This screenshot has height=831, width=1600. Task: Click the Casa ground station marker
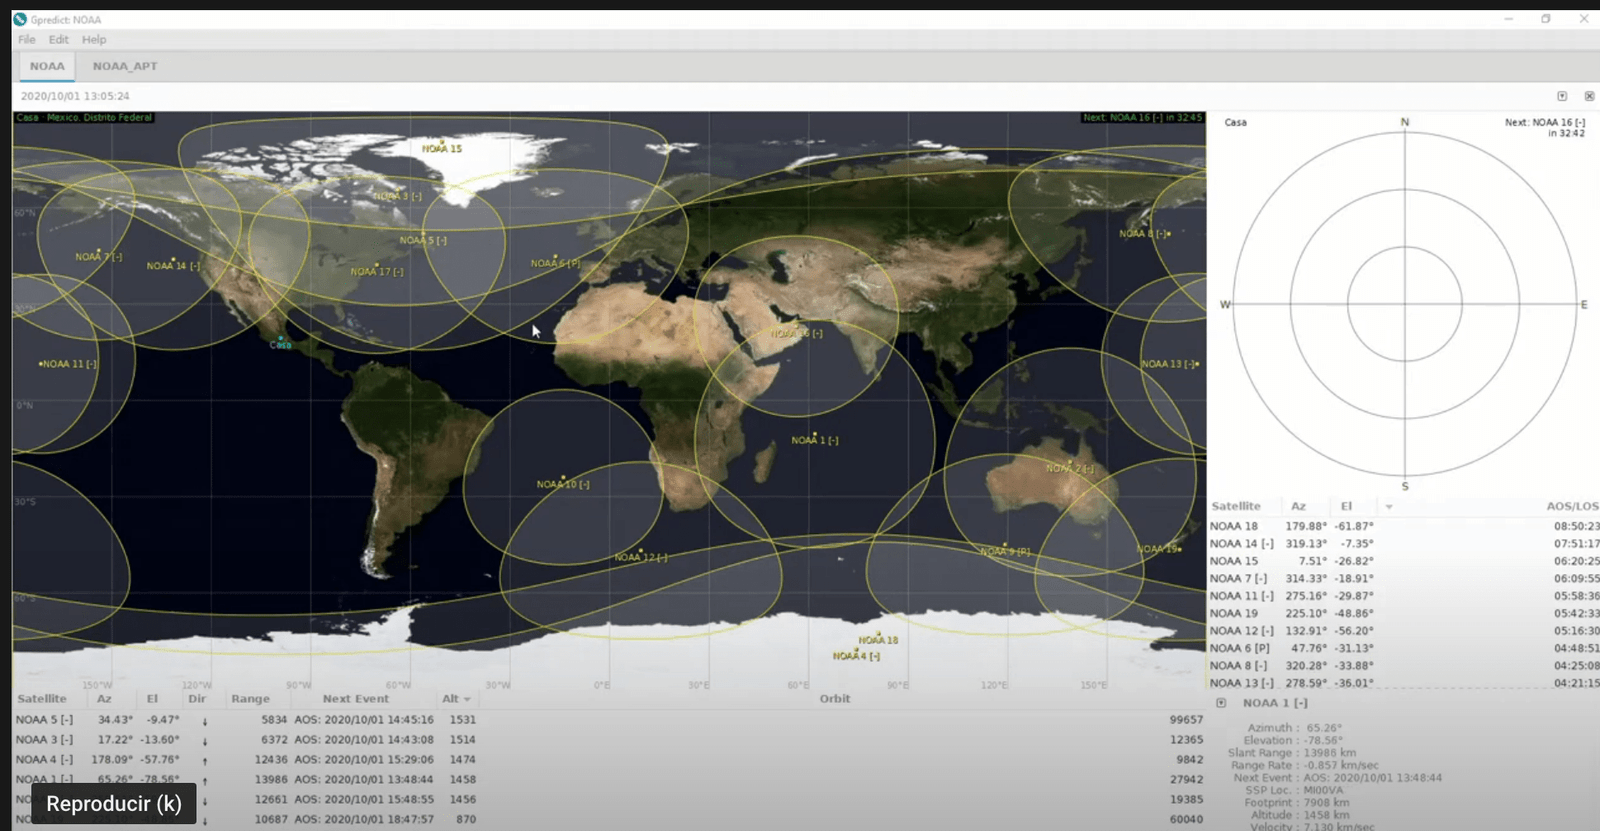click(x=281, y=342)
